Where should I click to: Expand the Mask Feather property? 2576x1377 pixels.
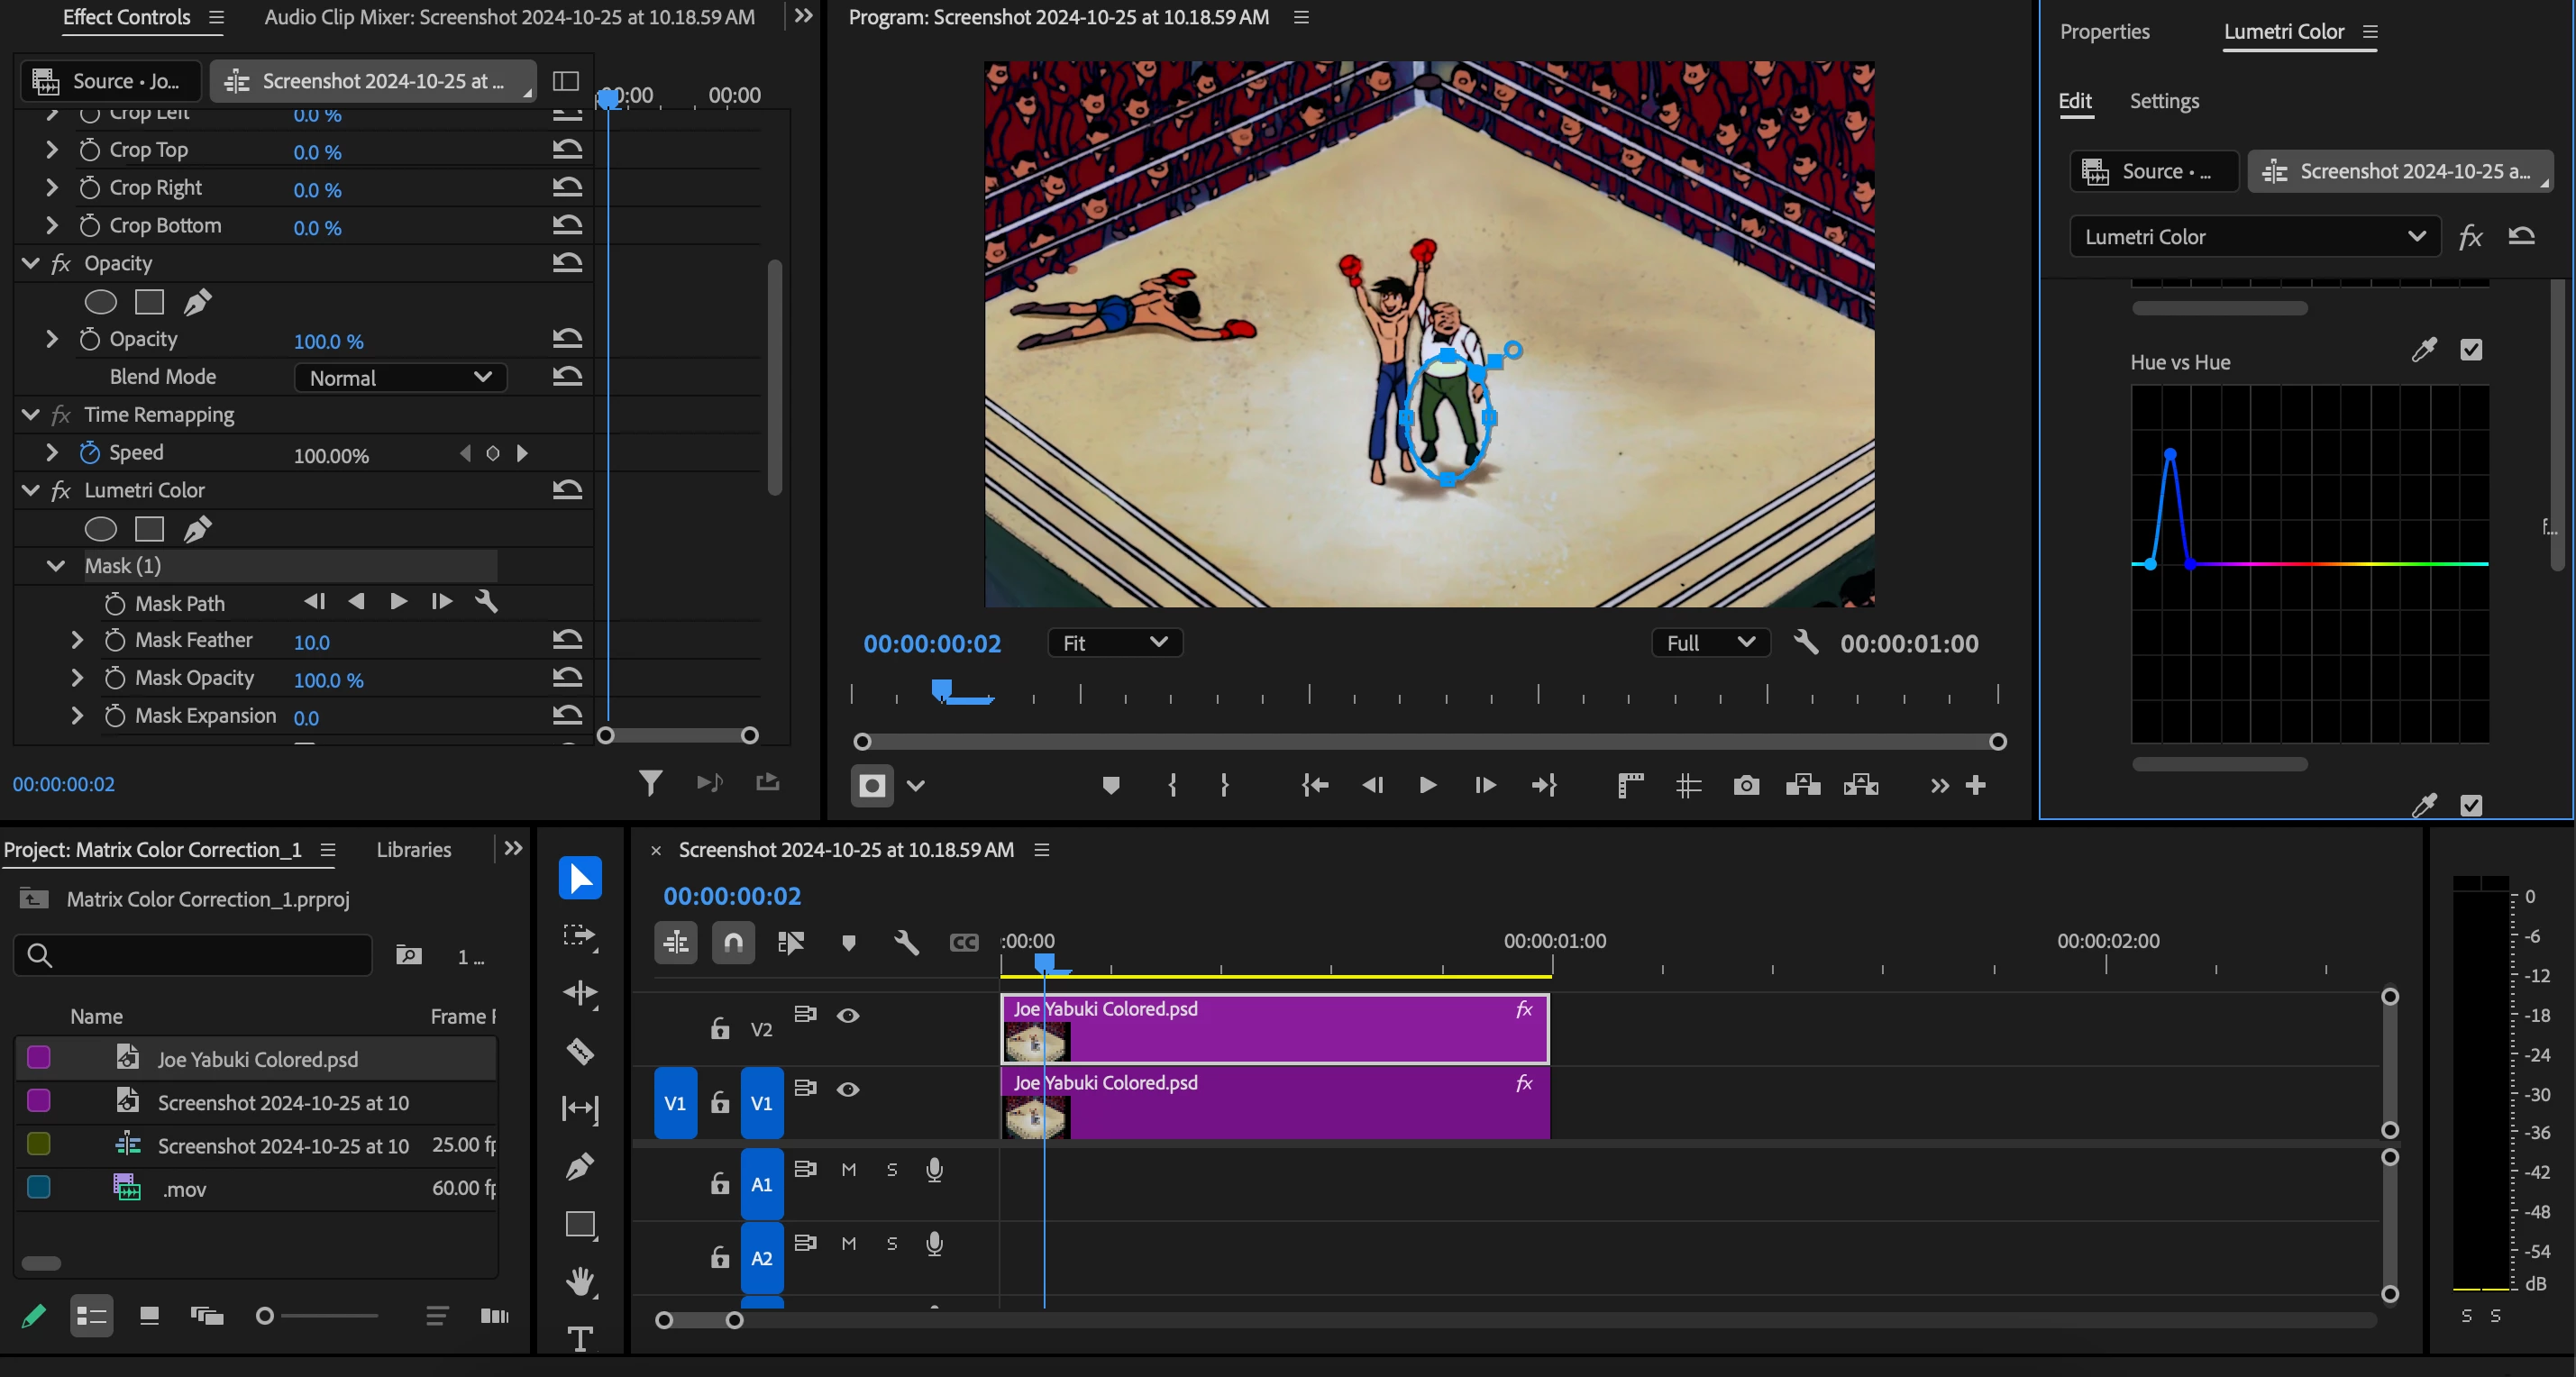(x=77, y=640)
